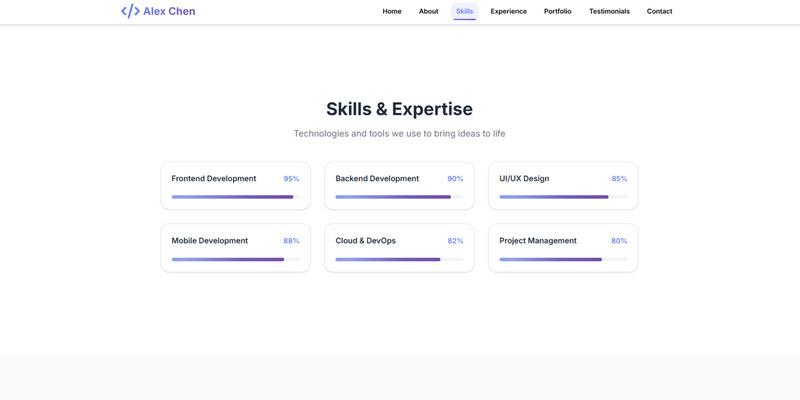Image resolution: width=800 pixels, height=400 pixels.
Task: Click the 90% Backend percentage label
Action: tap(455, 179)
